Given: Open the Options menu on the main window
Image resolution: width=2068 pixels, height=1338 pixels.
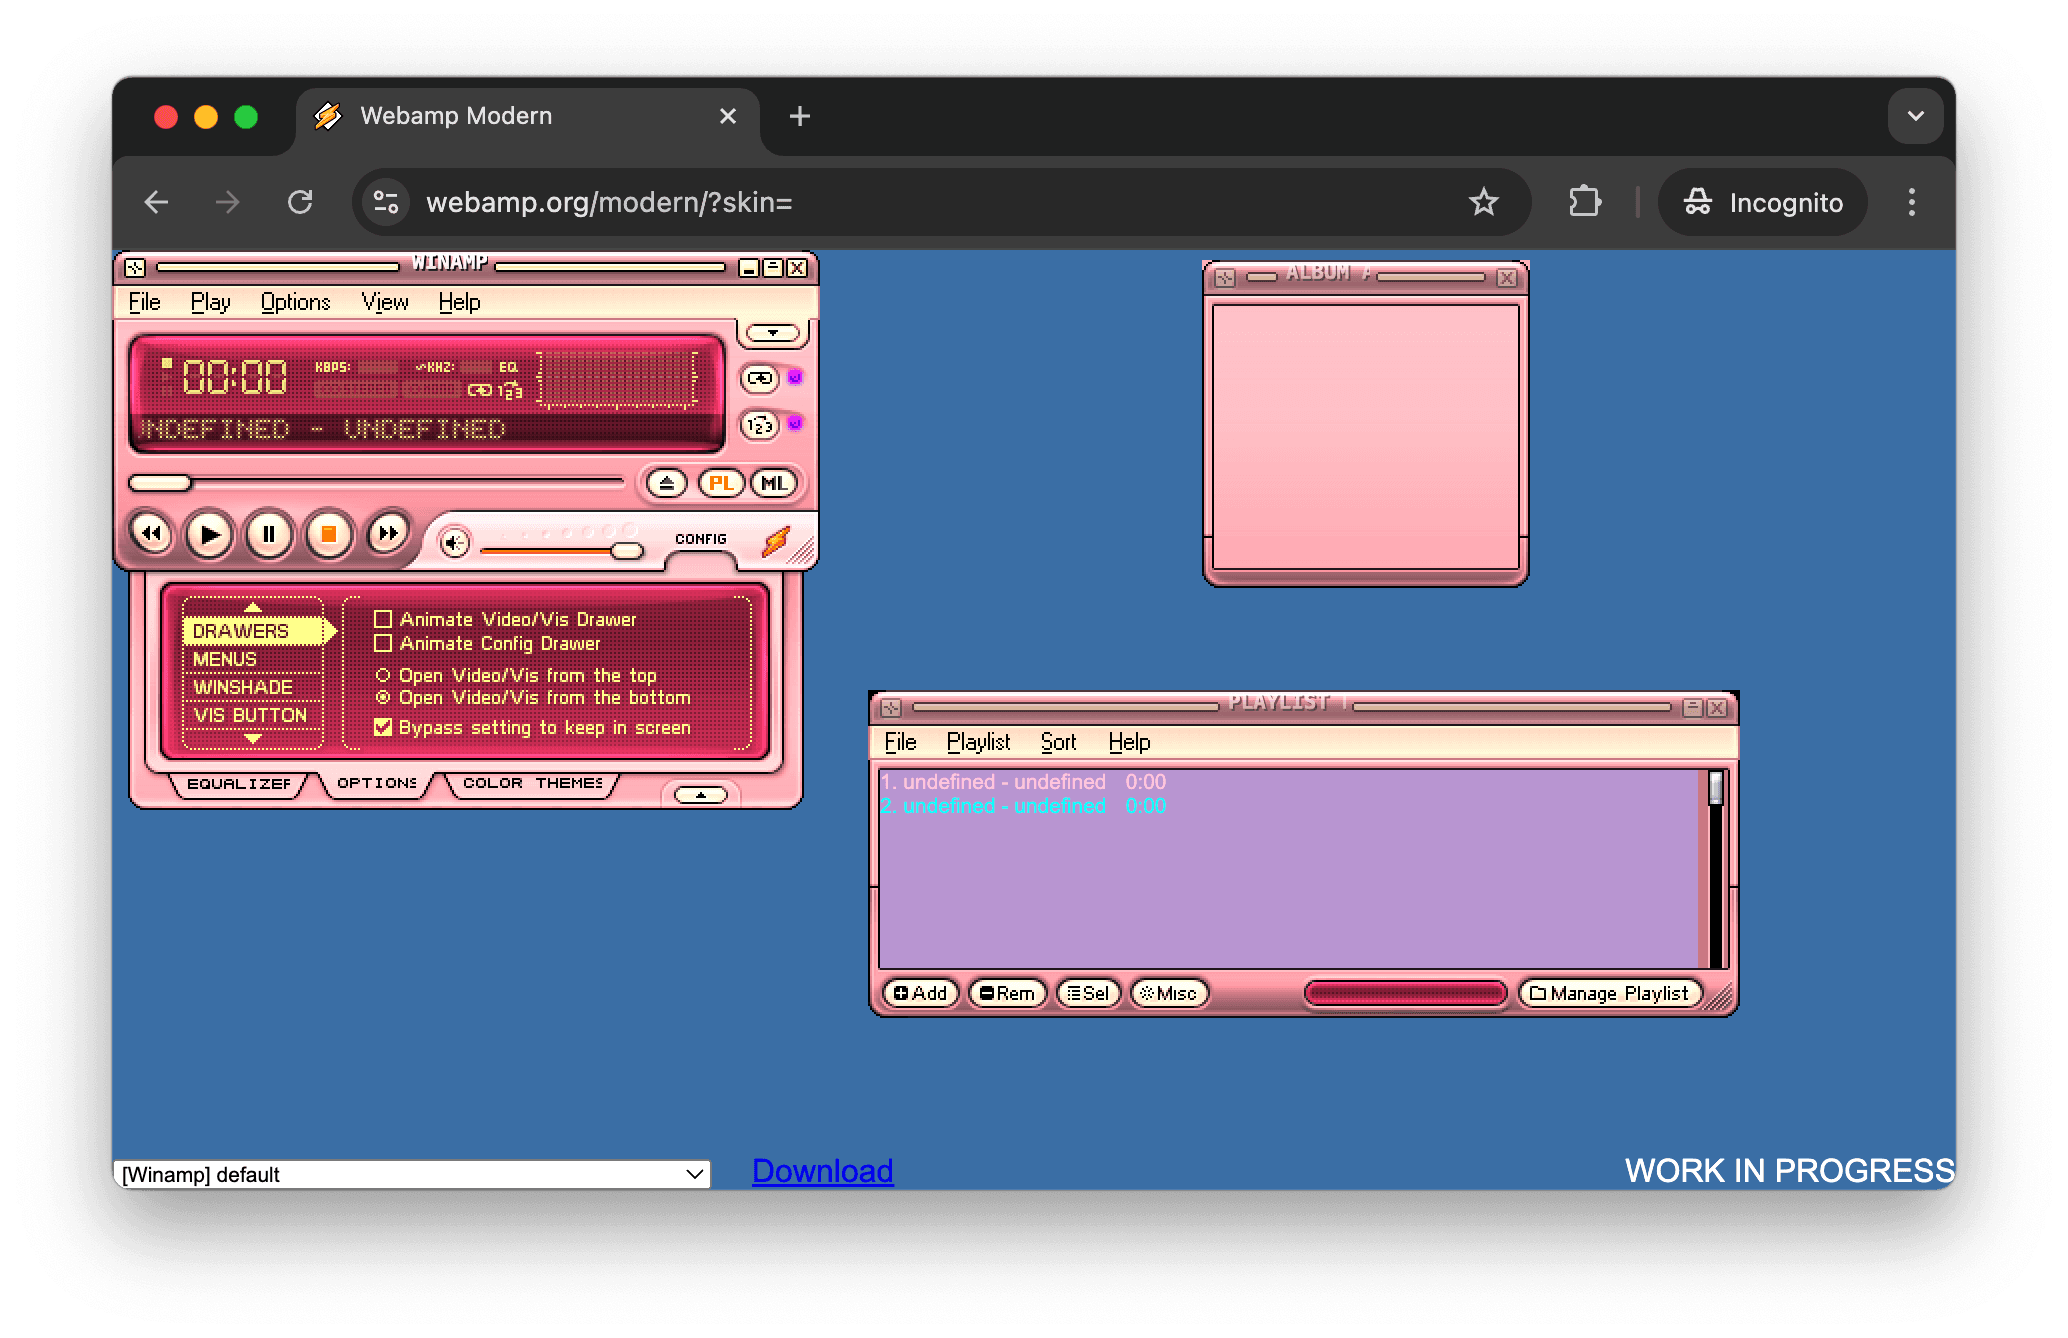Looking at the screenshot, I should click(295, 302).
